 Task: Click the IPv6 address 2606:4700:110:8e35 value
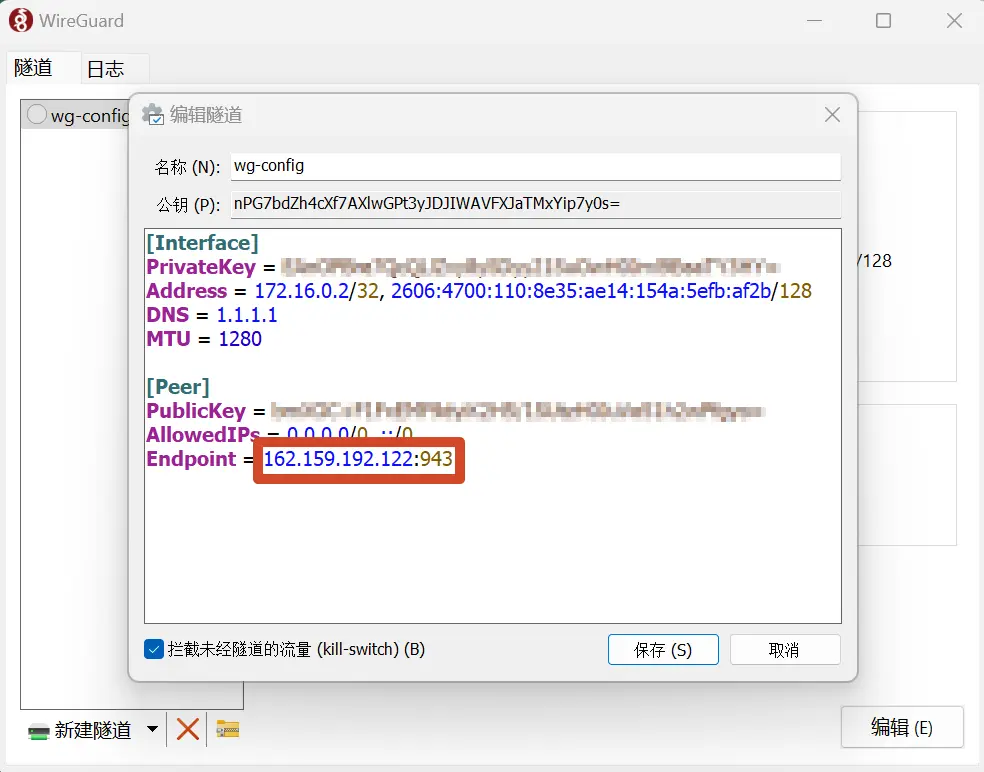click(x=580, y=291)
